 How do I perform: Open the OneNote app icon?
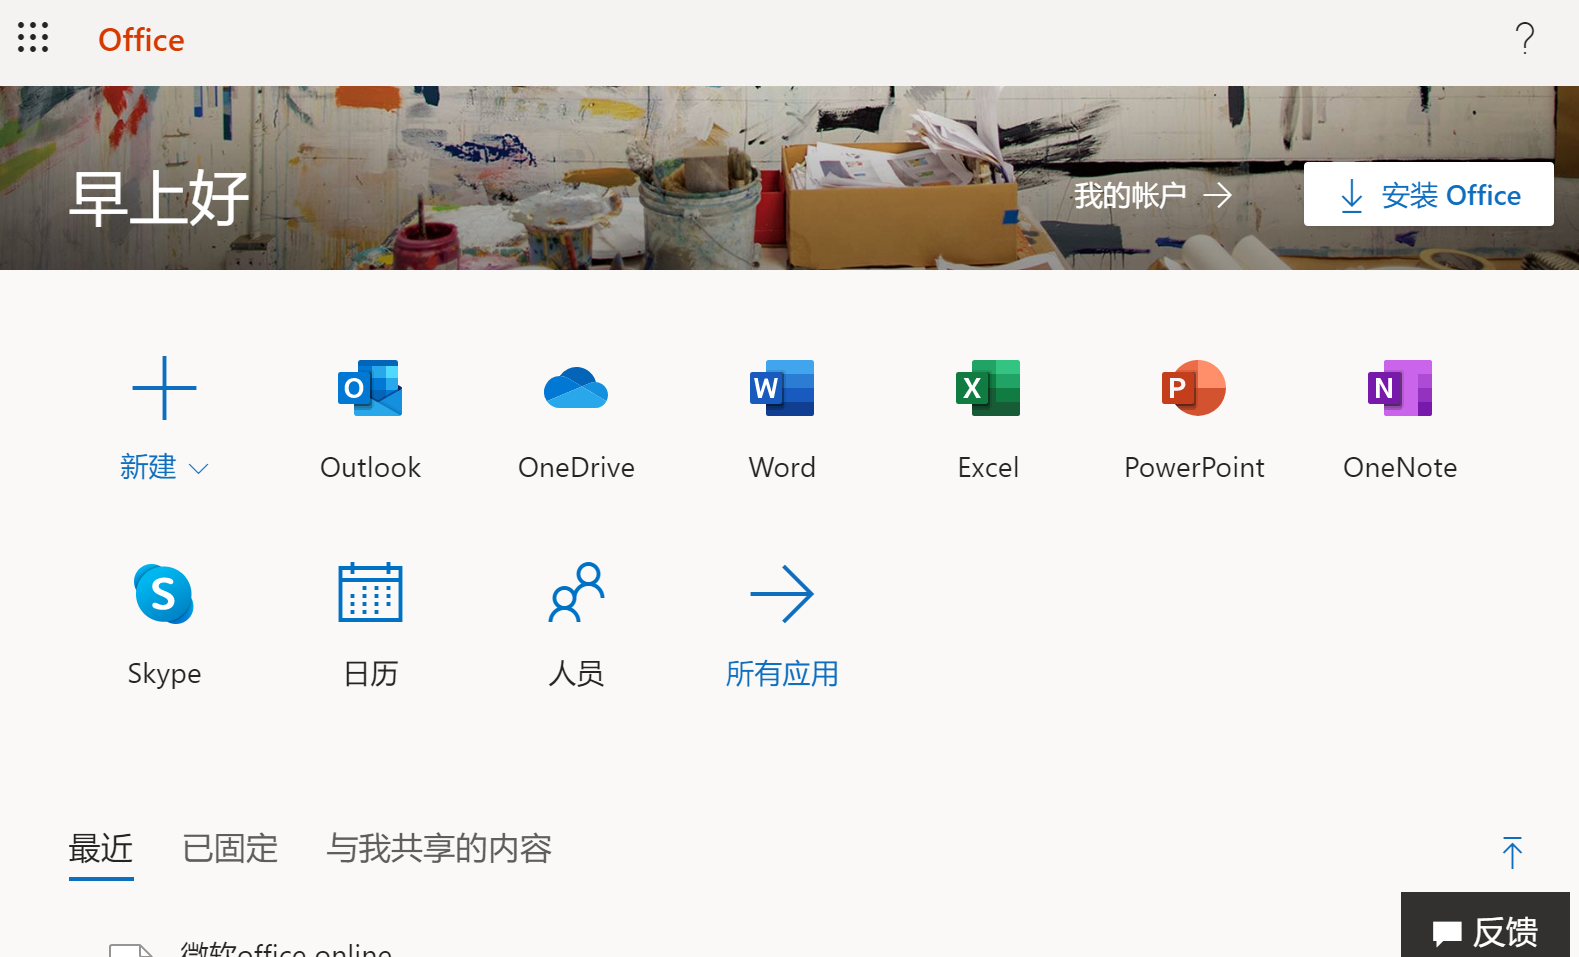click(x=1400, y=388)
